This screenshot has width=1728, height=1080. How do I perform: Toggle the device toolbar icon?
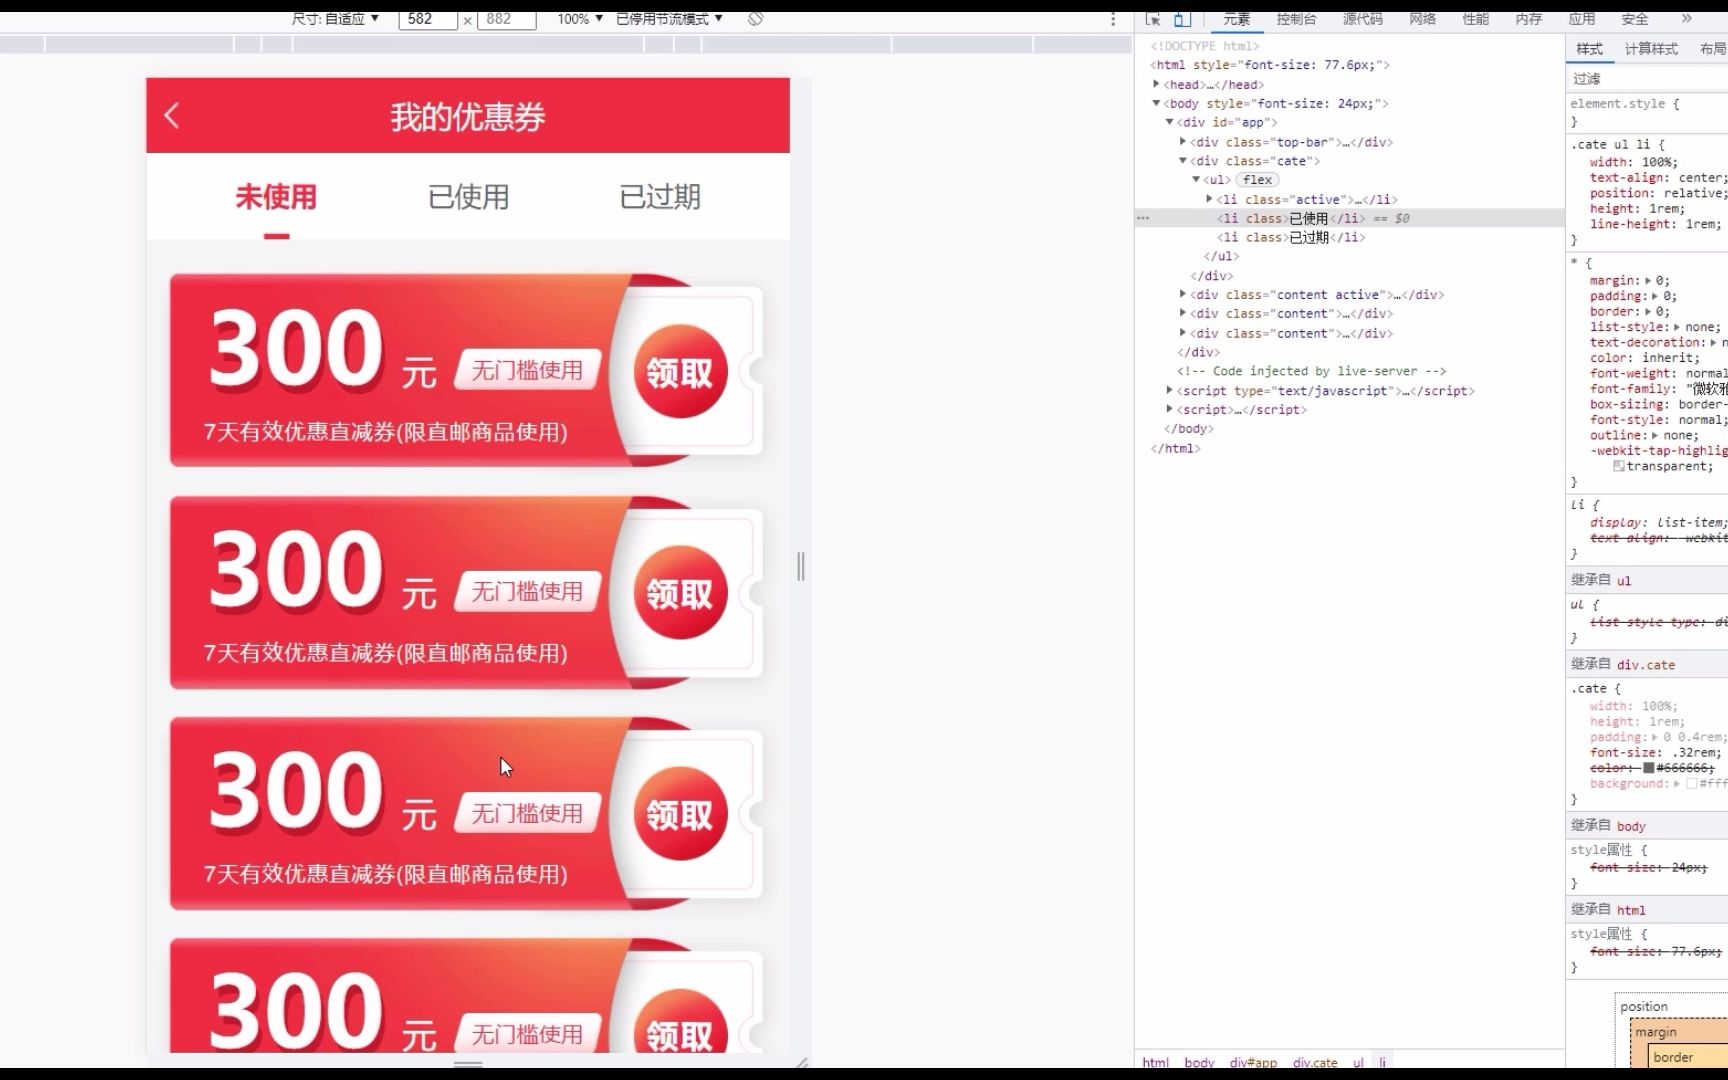coord(1182,19)
